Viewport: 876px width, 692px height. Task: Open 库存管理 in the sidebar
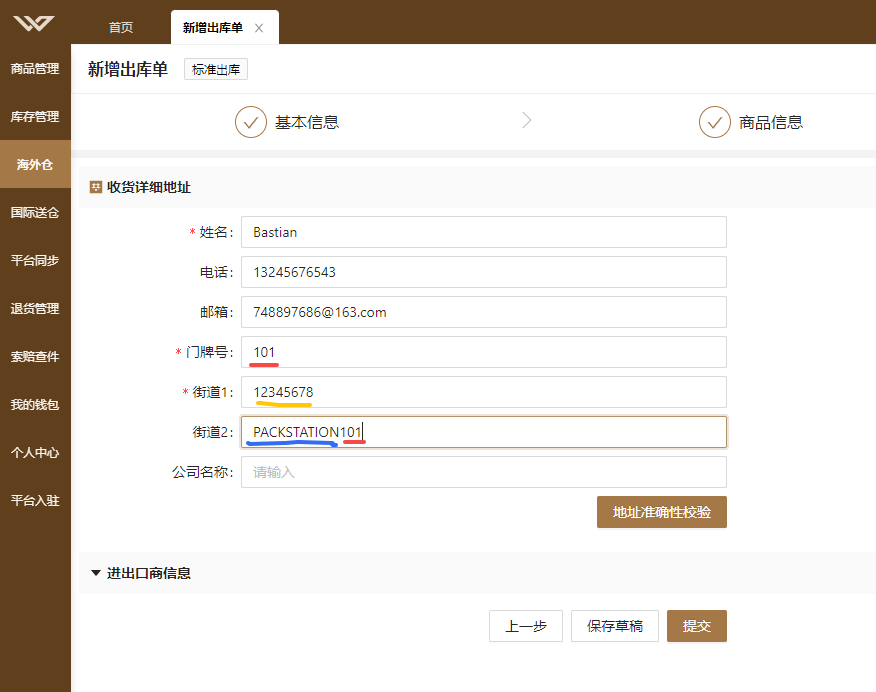(x=35, y=117)
